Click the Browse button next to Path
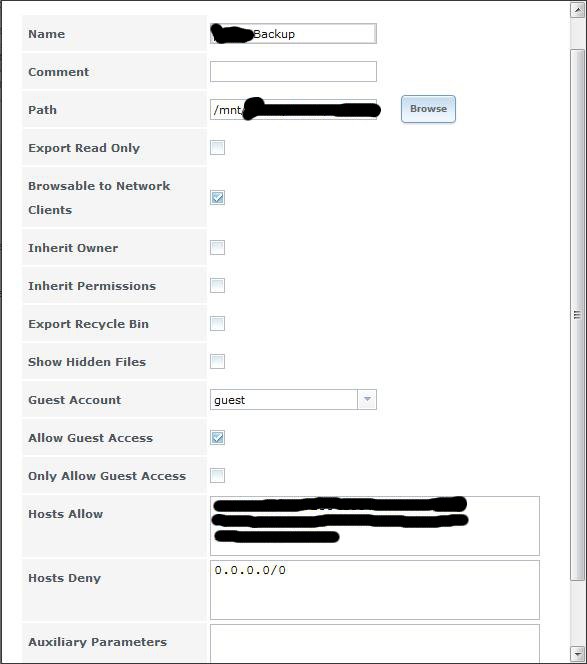587x664 pixels. coord(428,109)
